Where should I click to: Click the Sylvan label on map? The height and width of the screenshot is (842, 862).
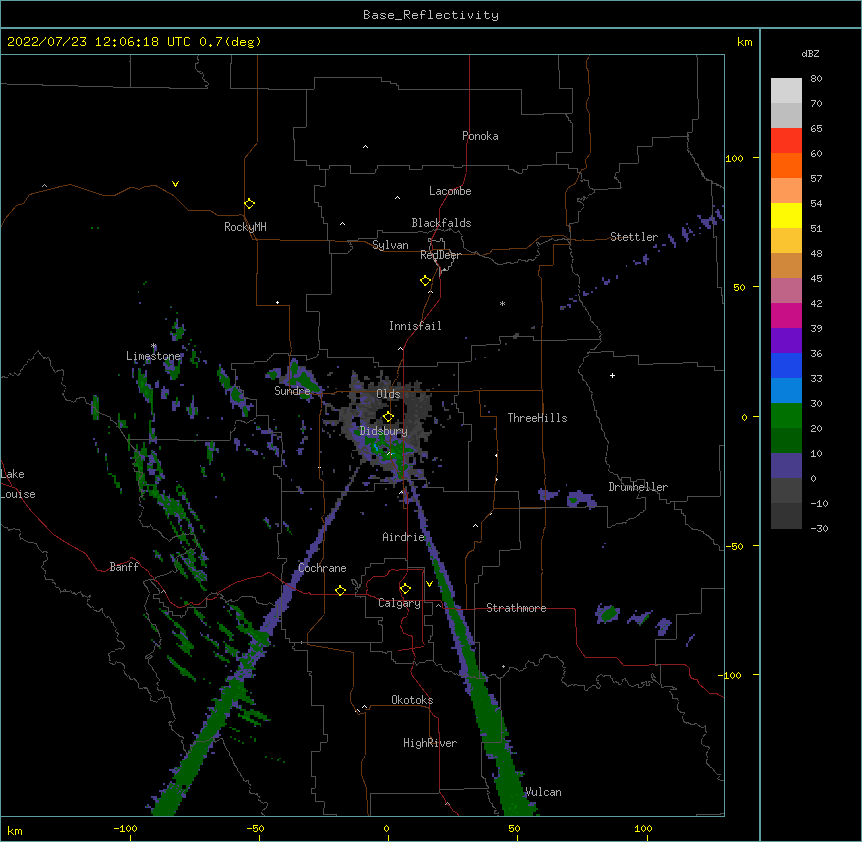(x=390, y=245)
